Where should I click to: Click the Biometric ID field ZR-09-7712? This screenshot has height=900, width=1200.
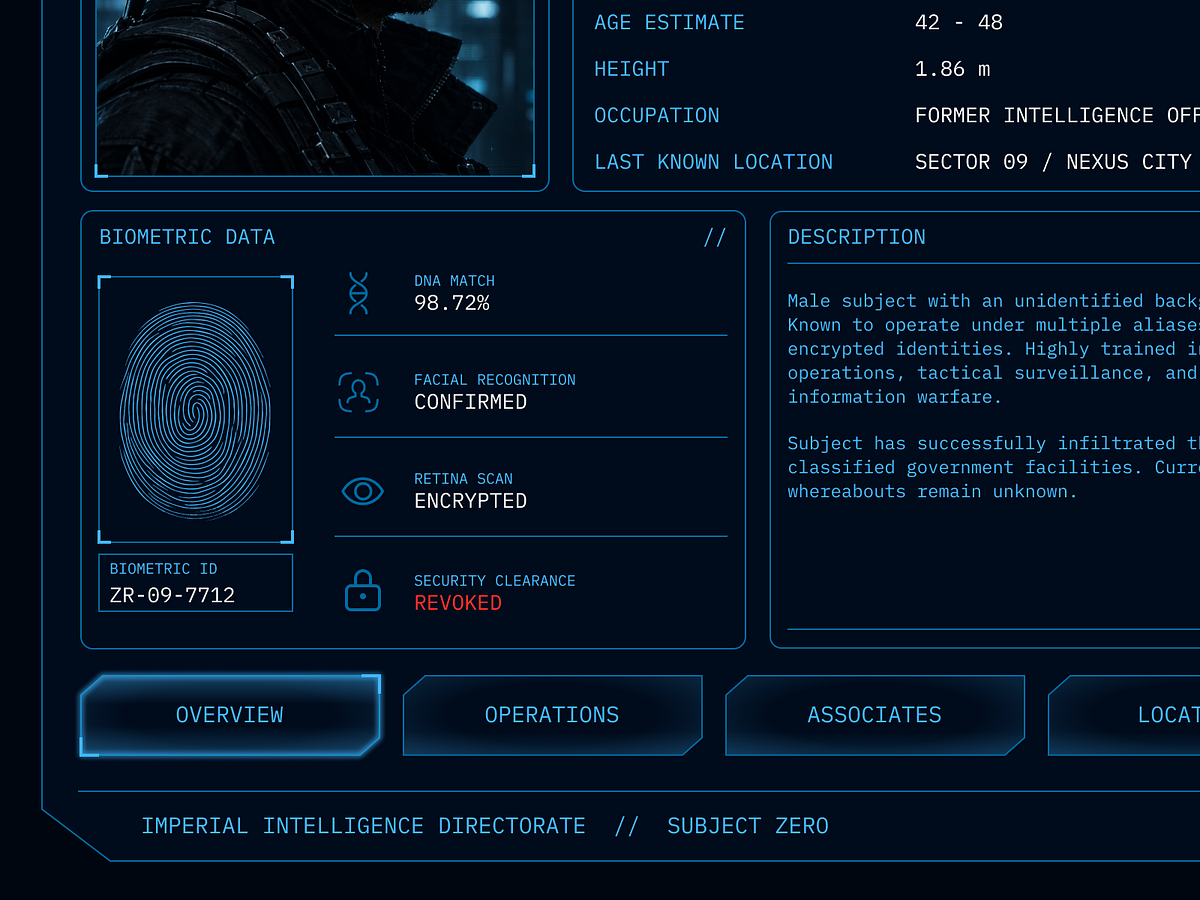click(196, 583)
